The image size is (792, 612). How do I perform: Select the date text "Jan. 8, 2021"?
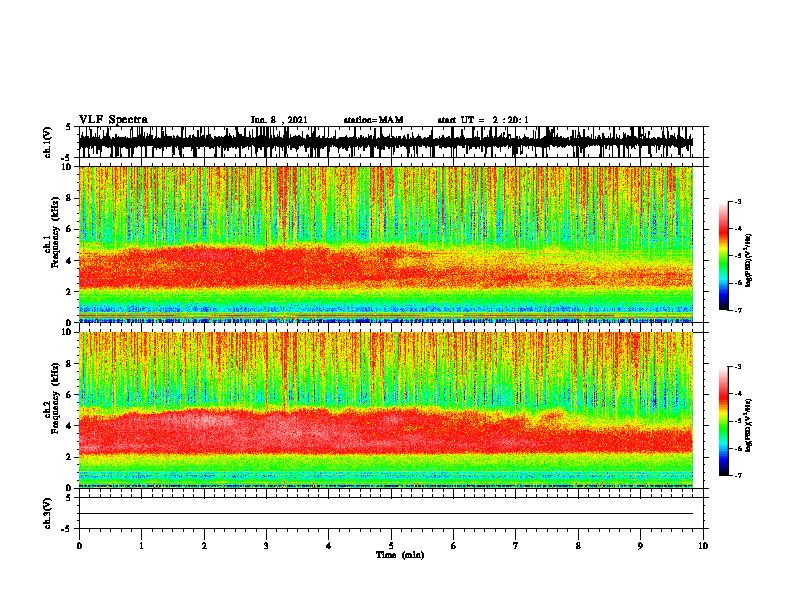279,120
